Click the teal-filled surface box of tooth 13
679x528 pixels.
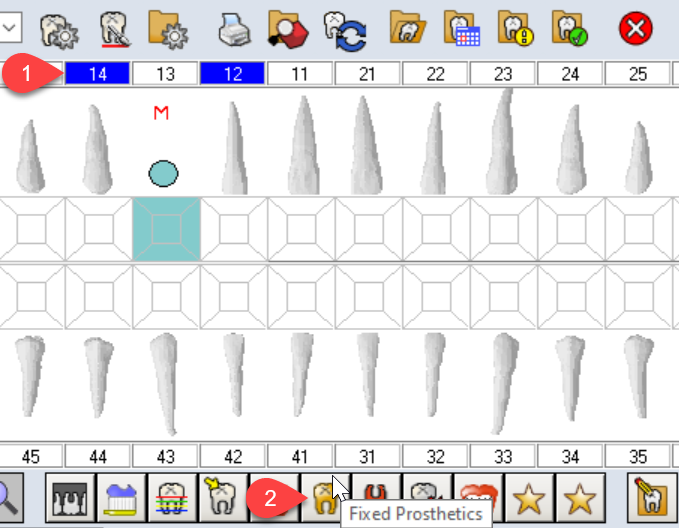pyautogui.click(x=166, y=229)
